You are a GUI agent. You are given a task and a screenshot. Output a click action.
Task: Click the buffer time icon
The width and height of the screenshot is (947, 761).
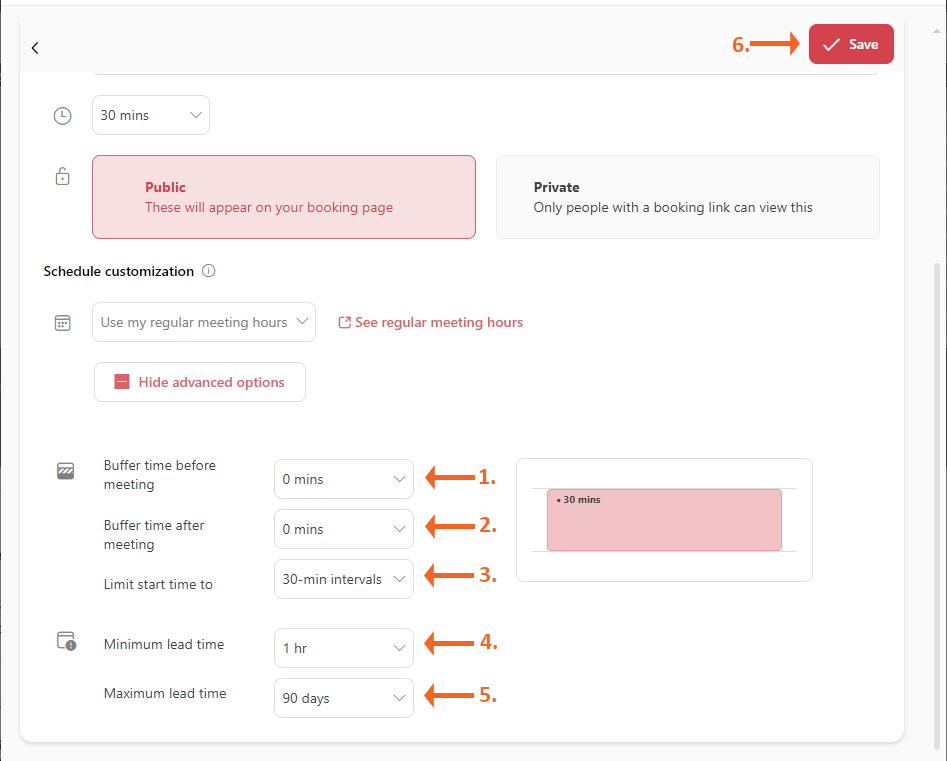click(x=66, y=470)
